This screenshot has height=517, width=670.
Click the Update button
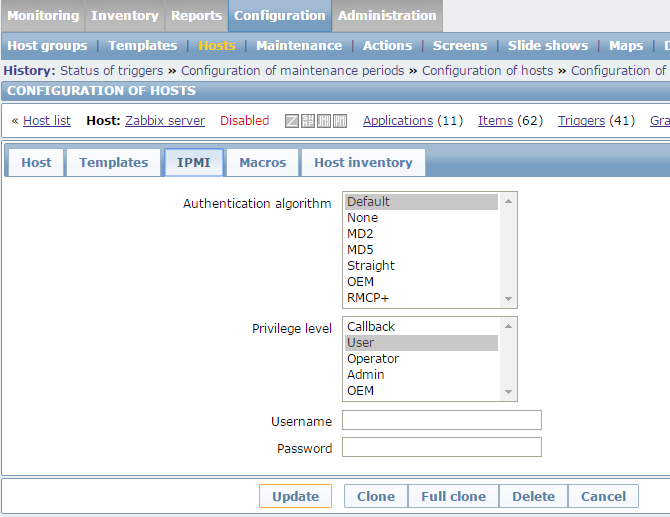coord(295,496)
